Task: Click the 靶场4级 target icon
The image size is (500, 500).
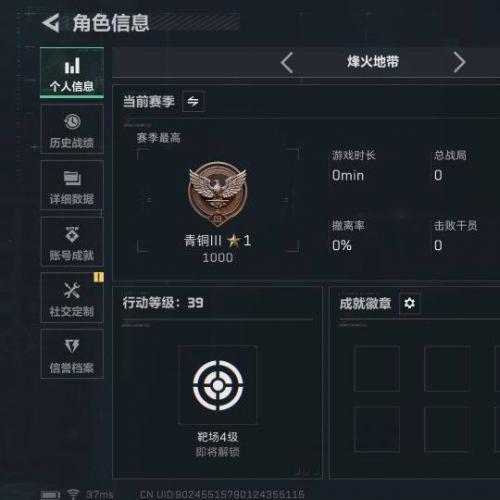Action: pos(218,385)
